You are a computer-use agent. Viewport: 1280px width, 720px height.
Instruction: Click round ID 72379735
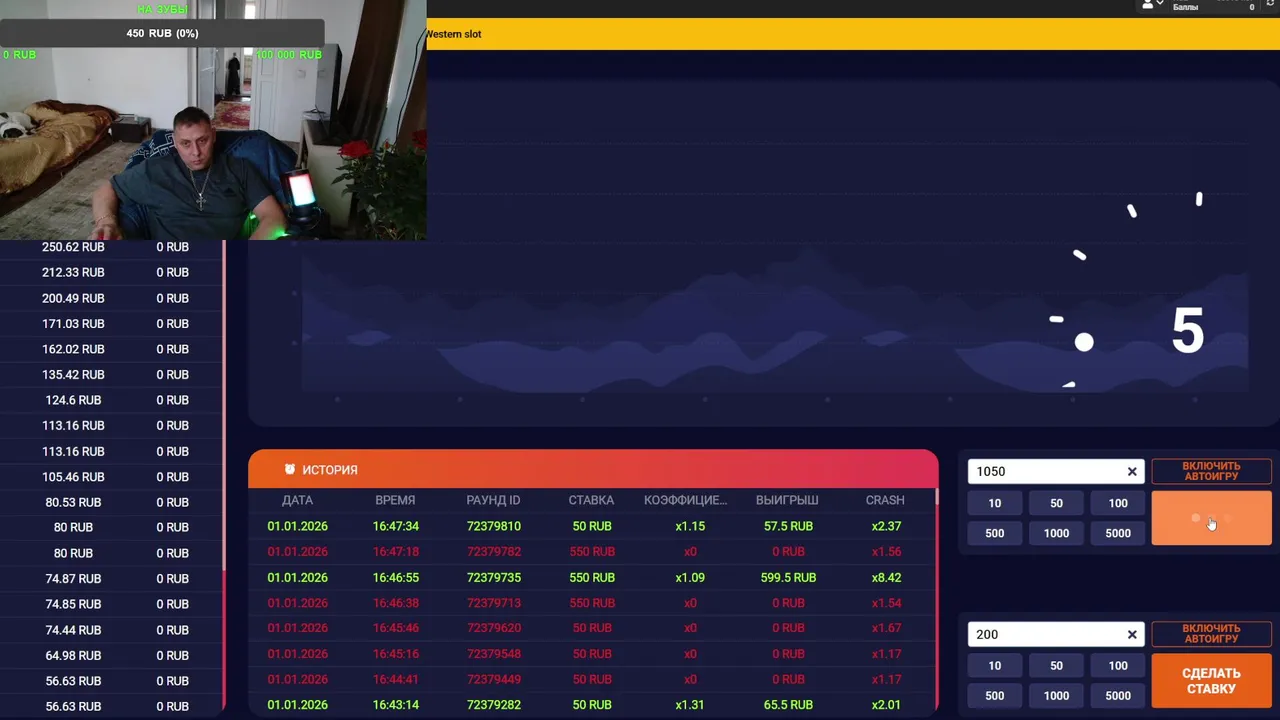(493, 578)
